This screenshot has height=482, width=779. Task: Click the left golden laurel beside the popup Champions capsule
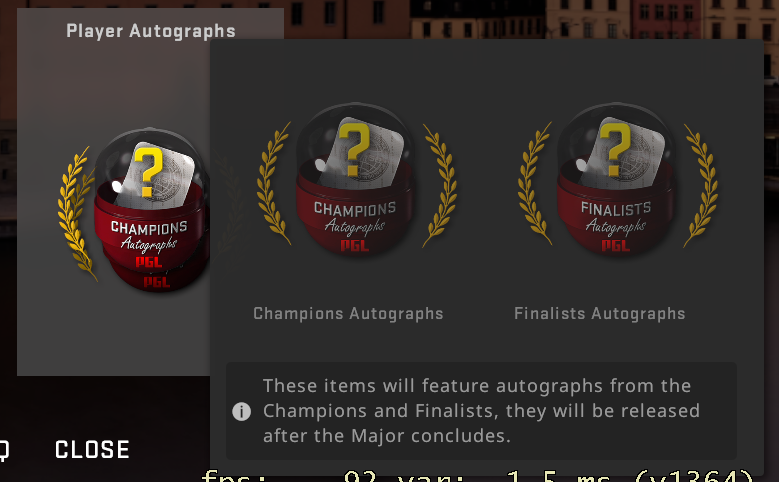pyautogui.click(x=274, y=184)
